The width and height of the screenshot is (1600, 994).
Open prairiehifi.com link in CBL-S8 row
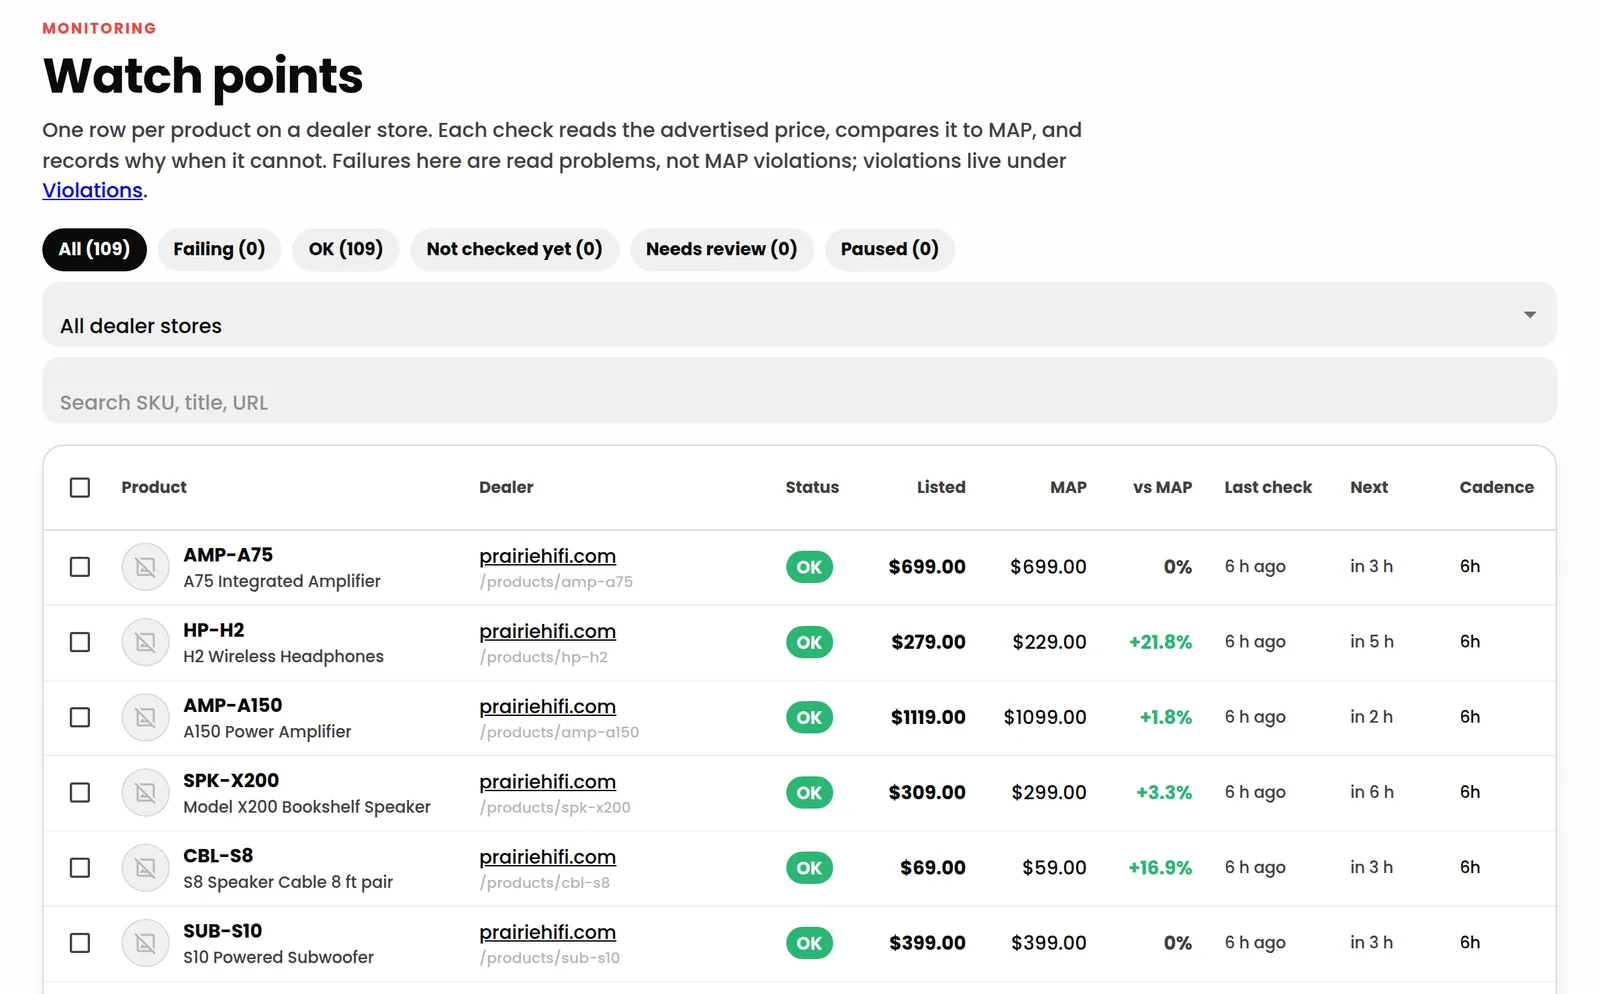547,857
